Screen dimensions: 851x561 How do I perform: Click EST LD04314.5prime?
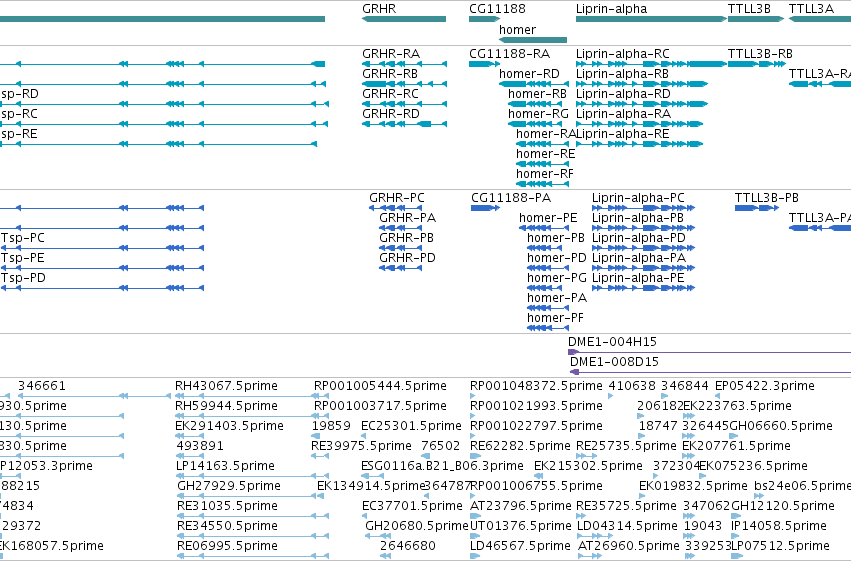[627, 526]
